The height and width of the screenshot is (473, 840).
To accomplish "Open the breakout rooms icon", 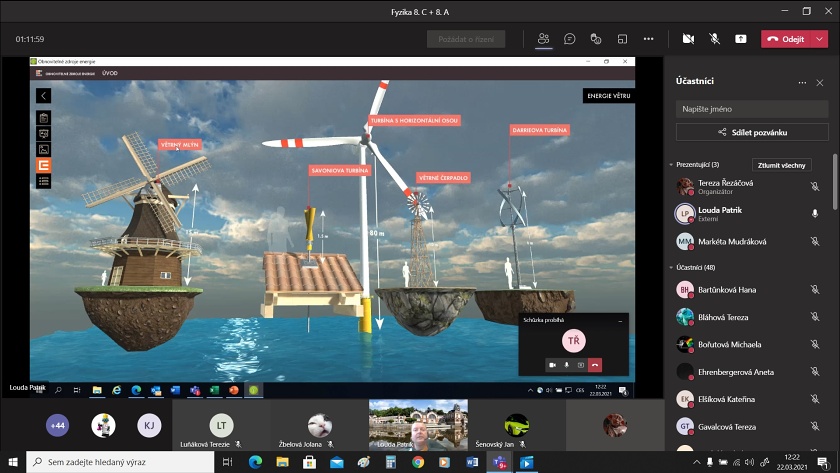I will click(622, 39).
